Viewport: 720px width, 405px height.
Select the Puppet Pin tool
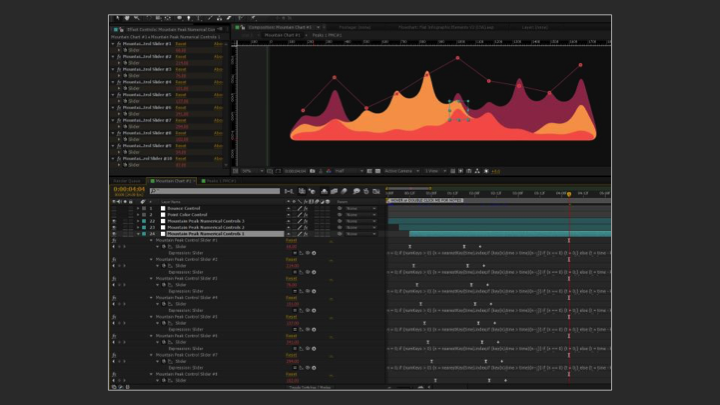click(253, 18)
